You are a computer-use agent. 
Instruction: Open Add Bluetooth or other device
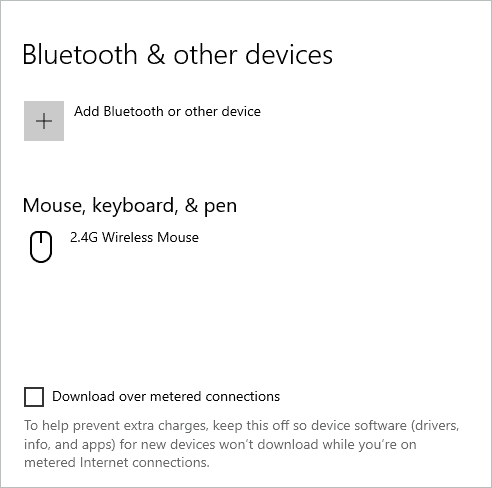click(x=142, y=121)
